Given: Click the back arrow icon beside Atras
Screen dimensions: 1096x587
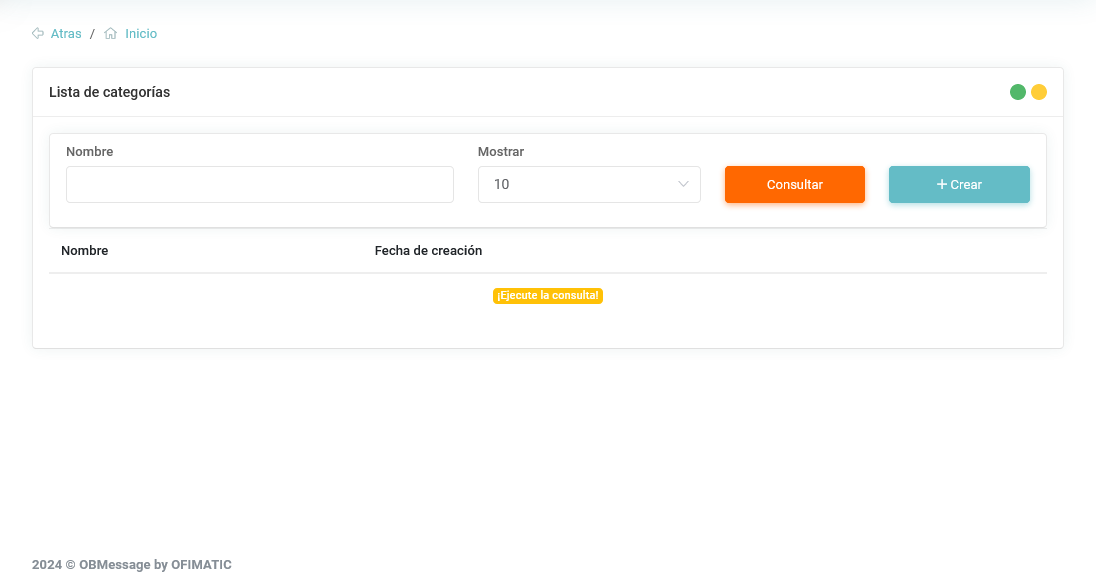Looking at the screenshot, I should click(38, 34).
